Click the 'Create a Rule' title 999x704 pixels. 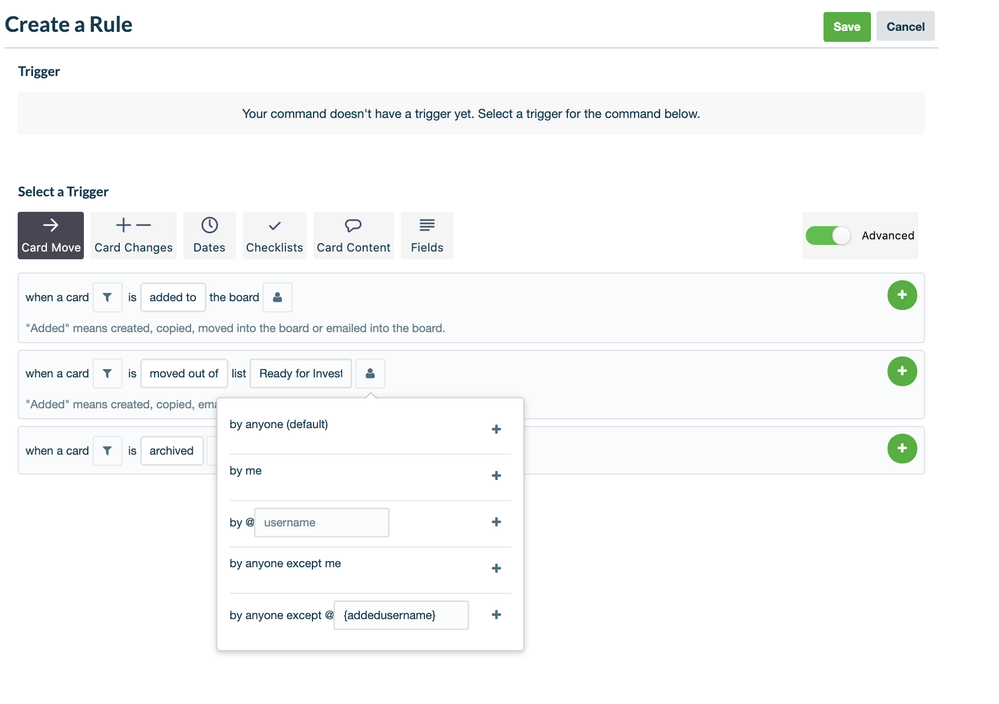pos(68,24)
